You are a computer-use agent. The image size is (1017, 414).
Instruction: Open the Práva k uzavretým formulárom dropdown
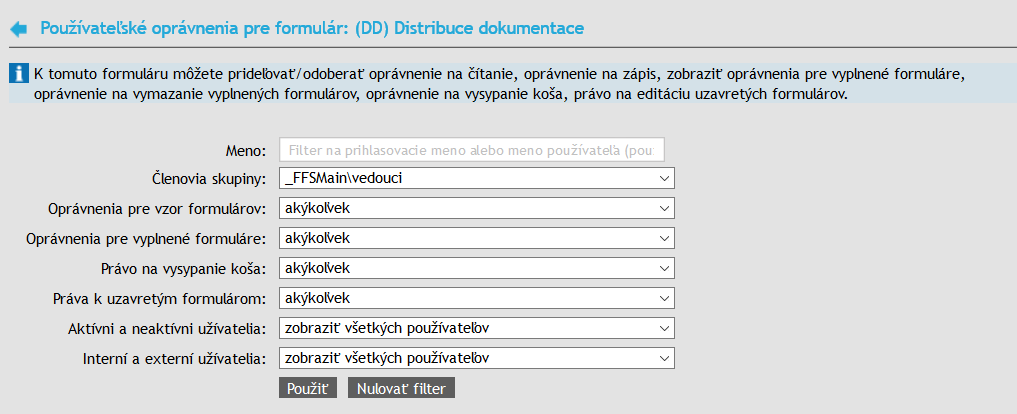(x=477, y=298)
